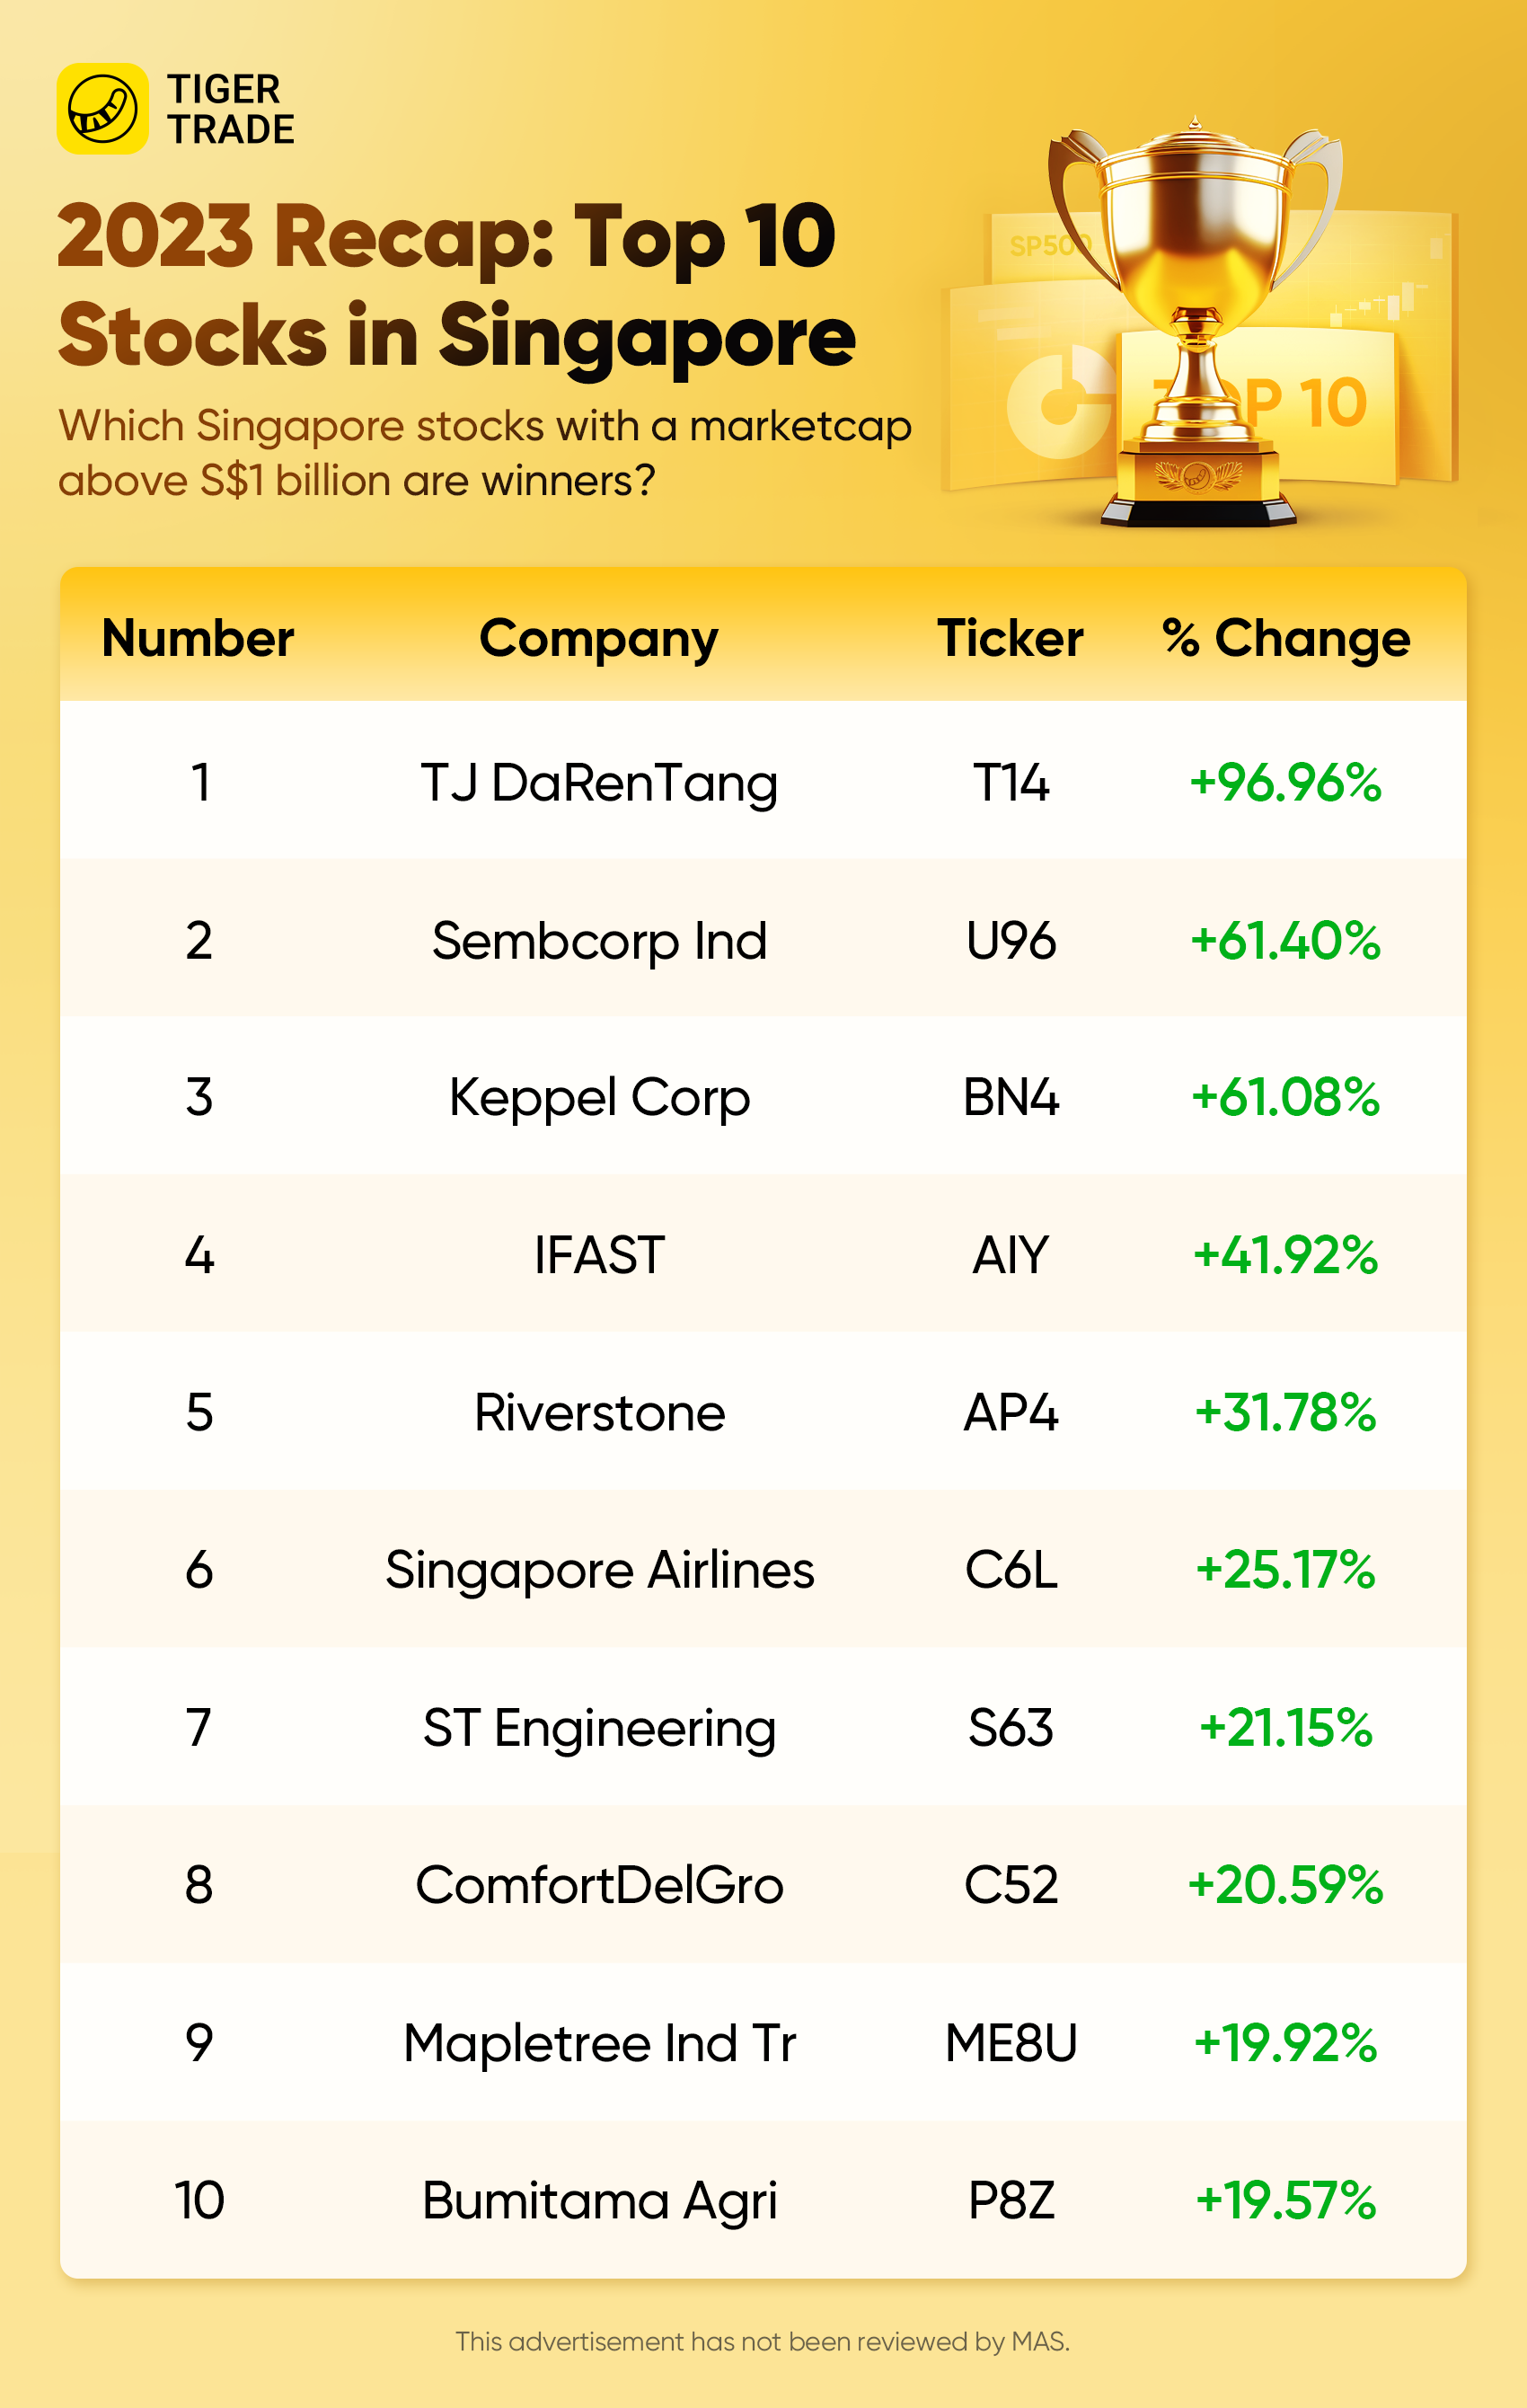Click the MAS advertisement disclaimer text
Screen dimensions: 1527x2408
(x=762, y=2341)
